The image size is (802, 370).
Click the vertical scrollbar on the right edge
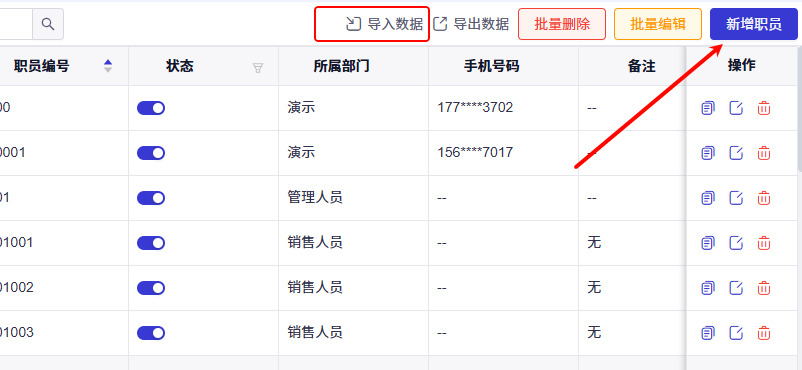799,110
